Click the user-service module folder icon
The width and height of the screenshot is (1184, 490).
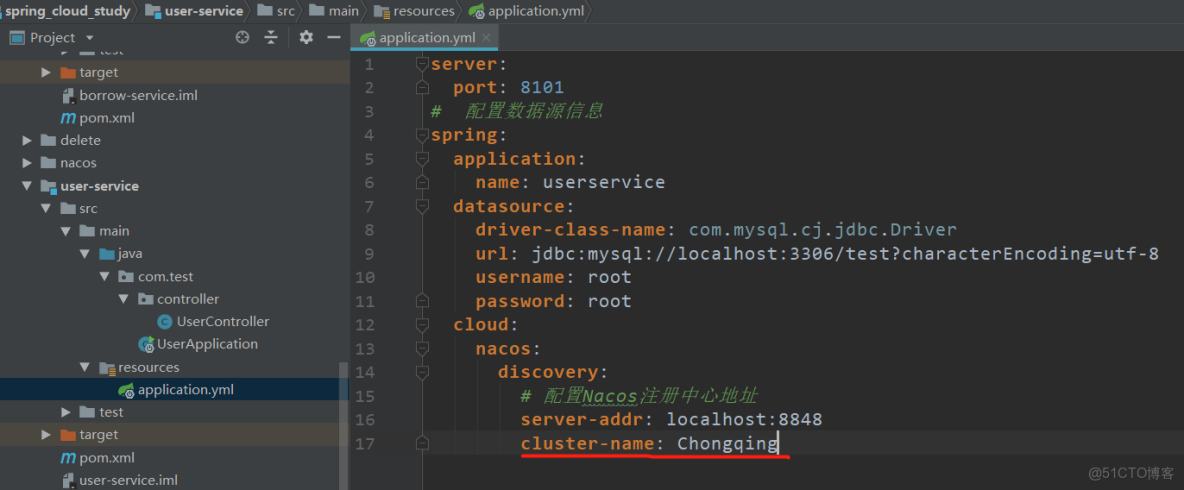click(48, 186)
